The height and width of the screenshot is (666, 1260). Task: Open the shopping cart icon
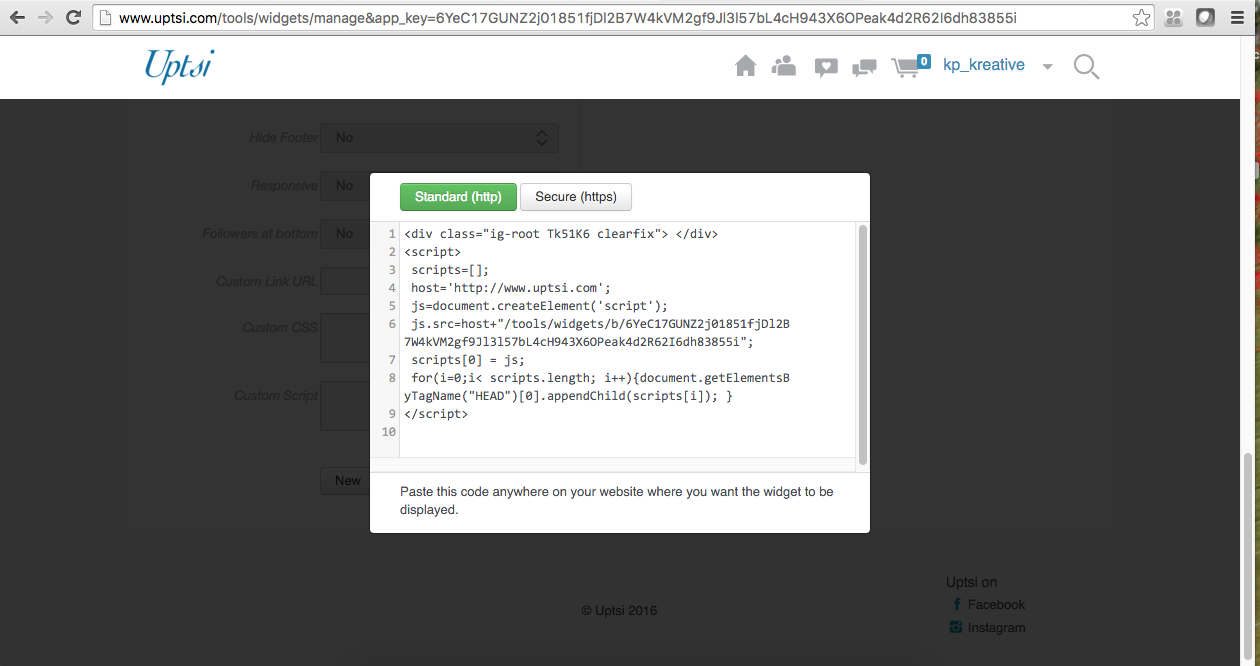coord(905,67)
